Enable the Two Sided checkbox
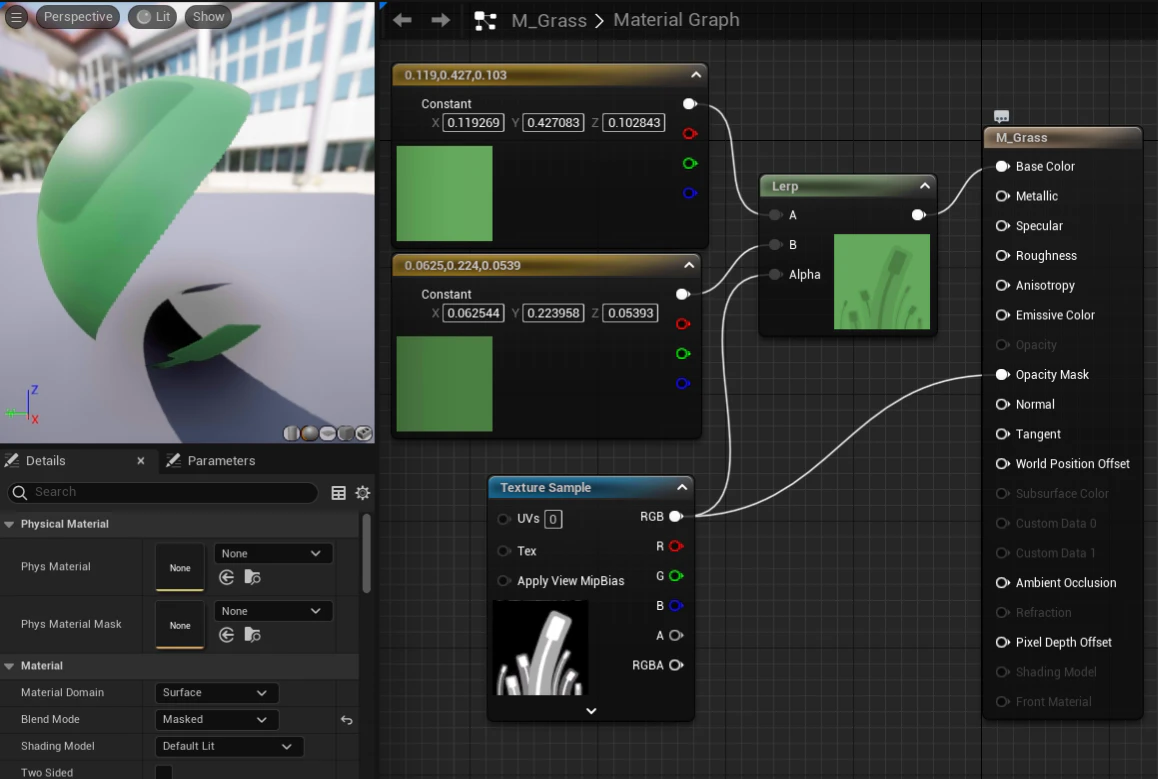This screenshot has width=1158, height=779. point(164,772)
